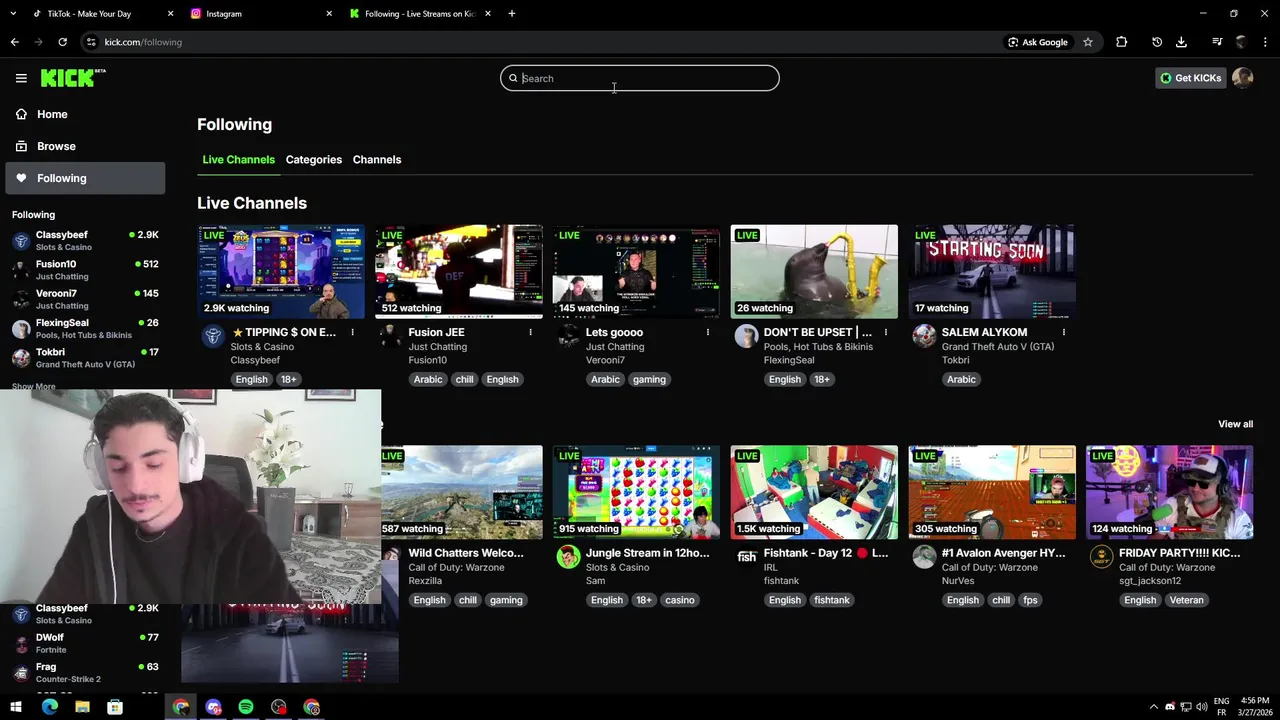Image resolution: width=1280 pixels, height=720 pixels.
Task: Open Fishtank - Day 12 stream title
Action: tap(826, 553)
